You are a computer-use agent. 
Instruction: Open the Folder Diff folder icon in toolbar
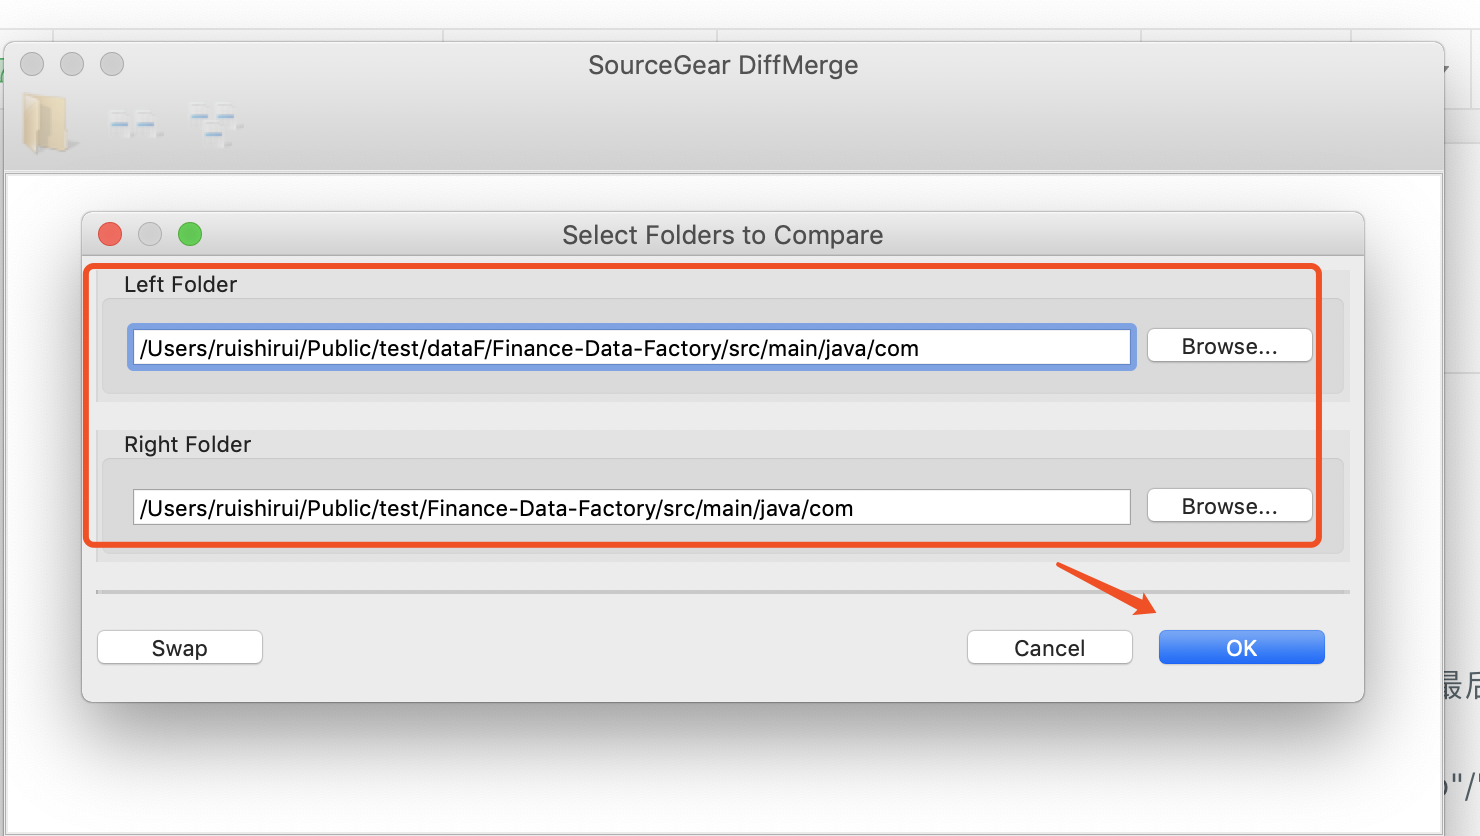coord(47,122)
